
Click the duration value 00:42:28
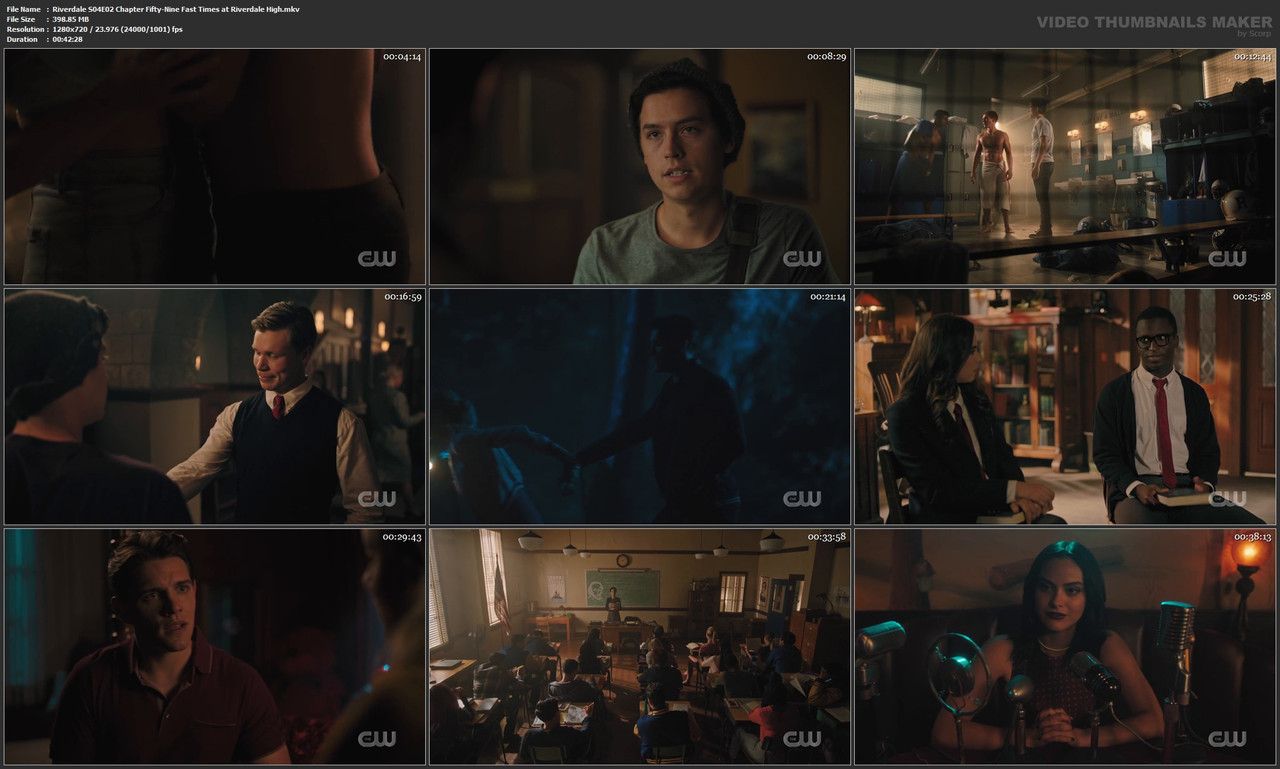point(67,39)
